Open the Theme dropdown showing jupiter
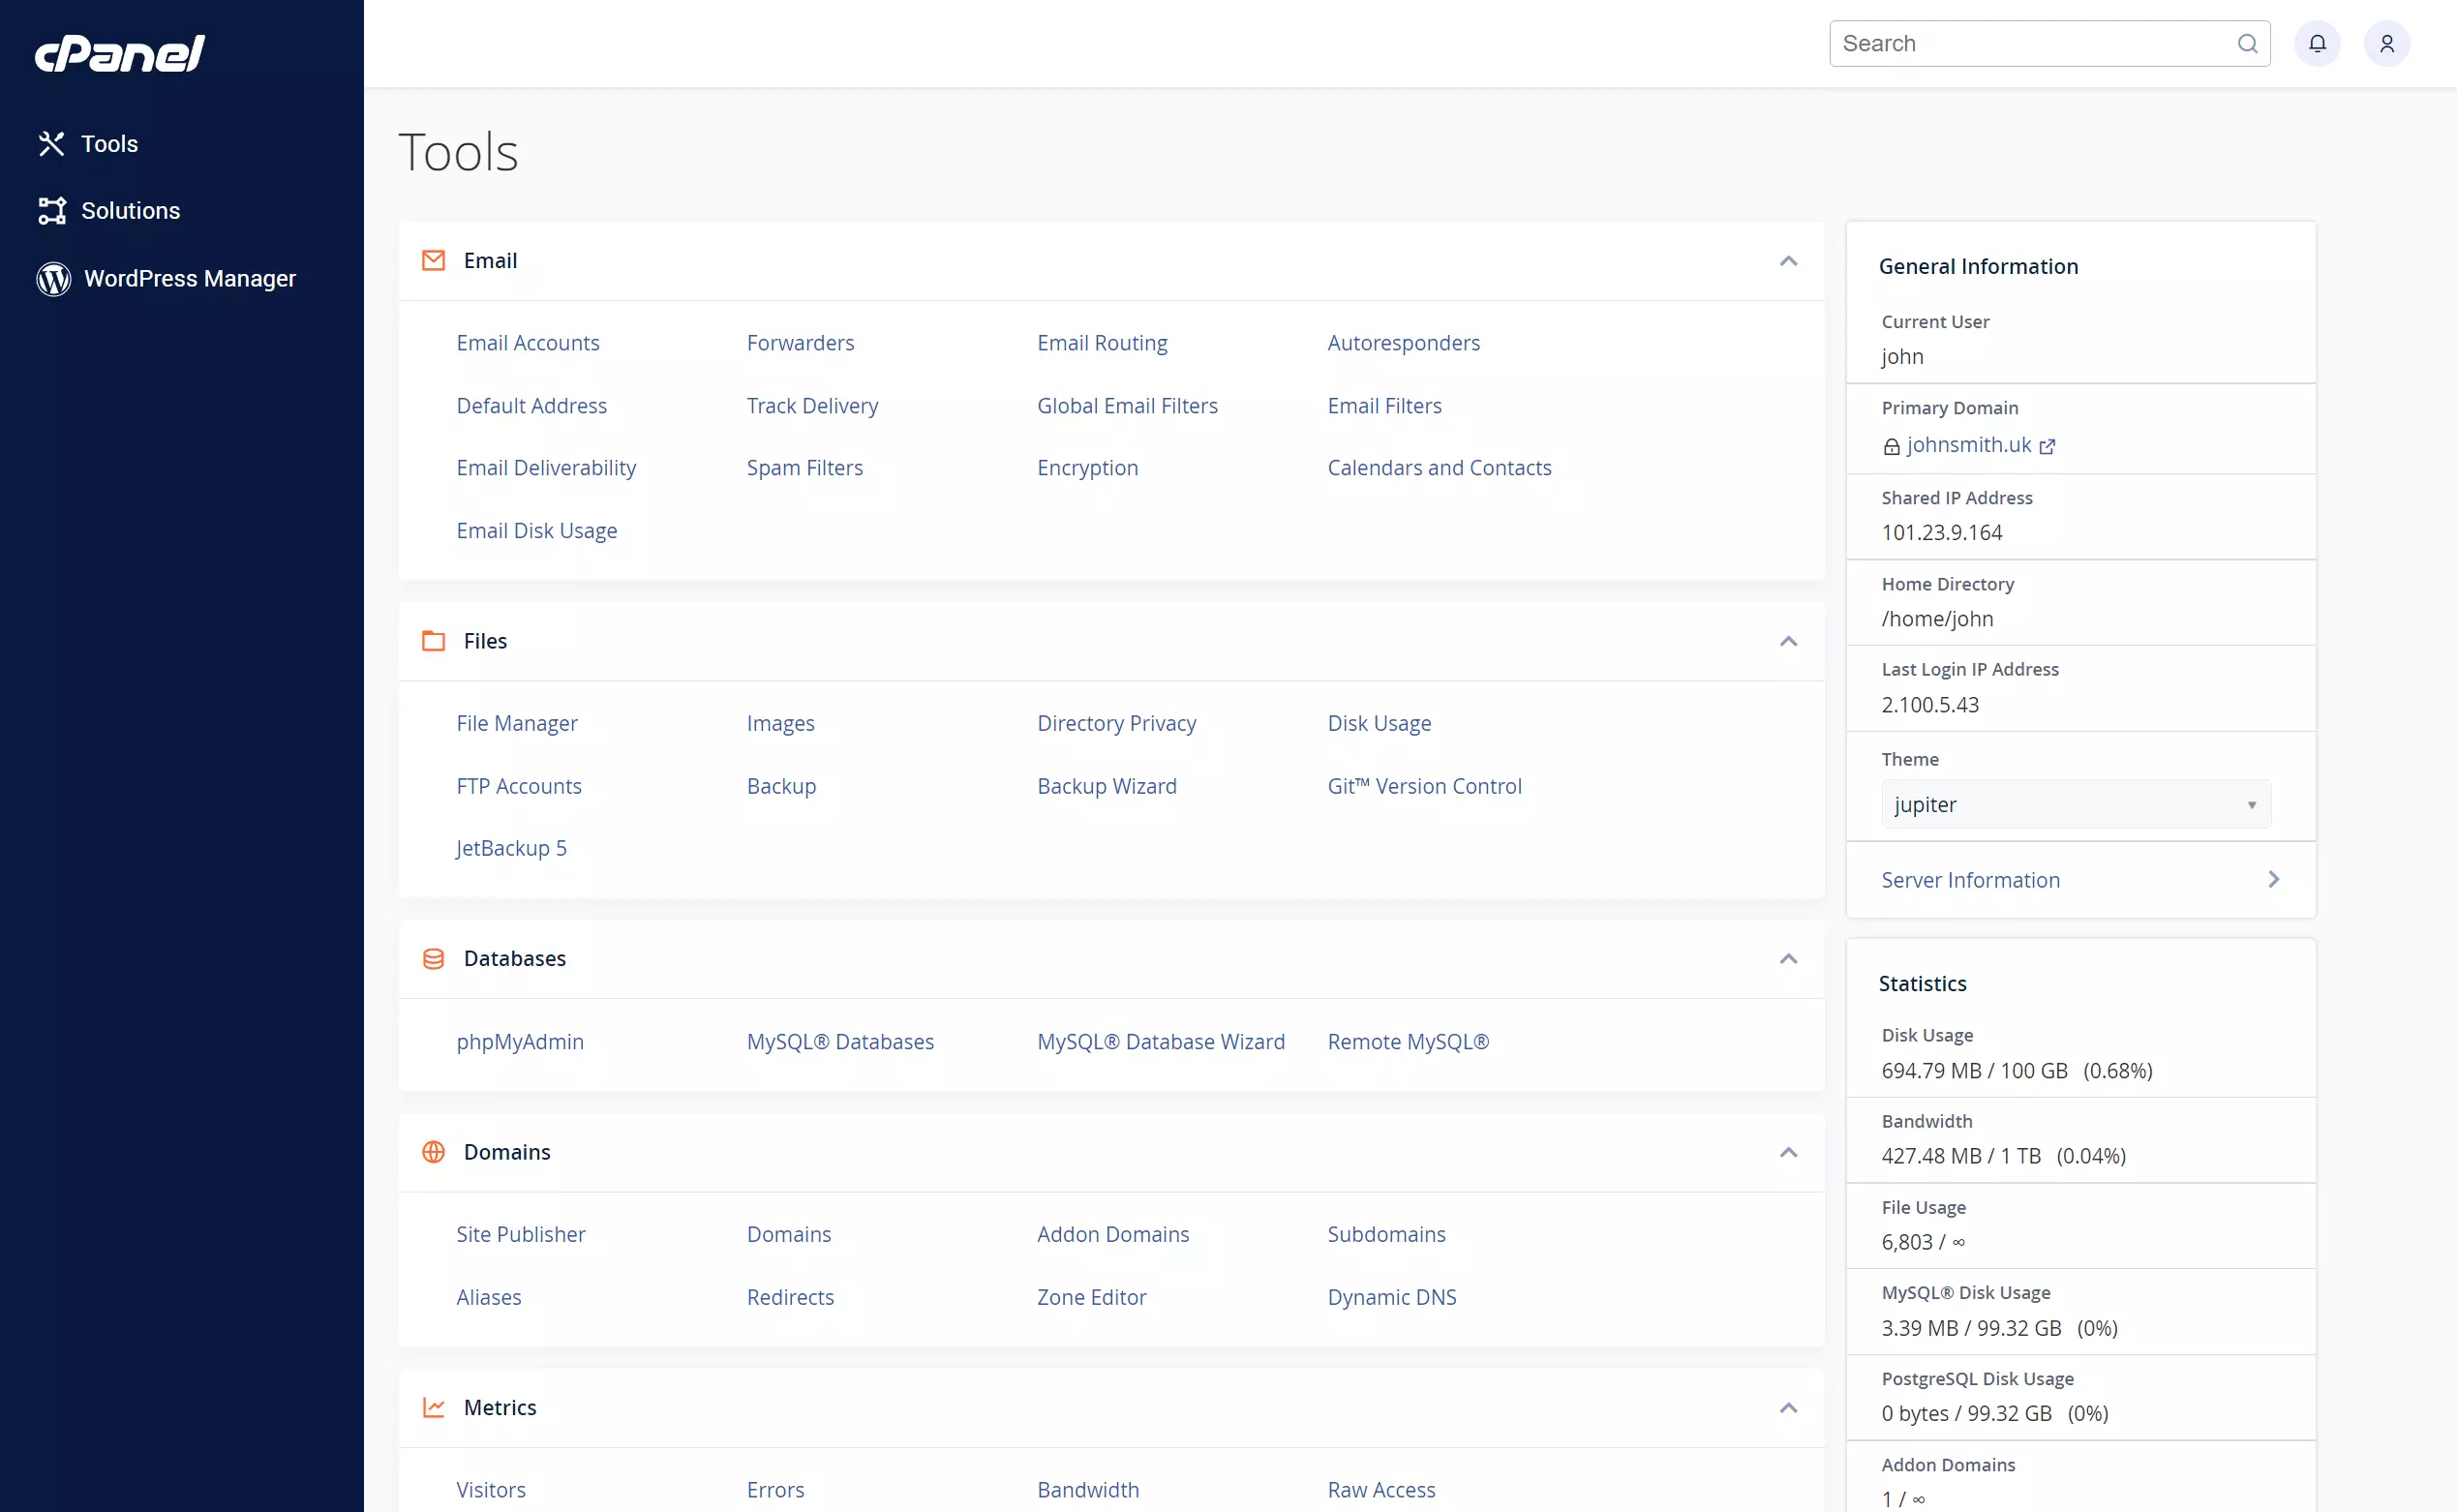2457x1512 pixels. [2075, 803]
